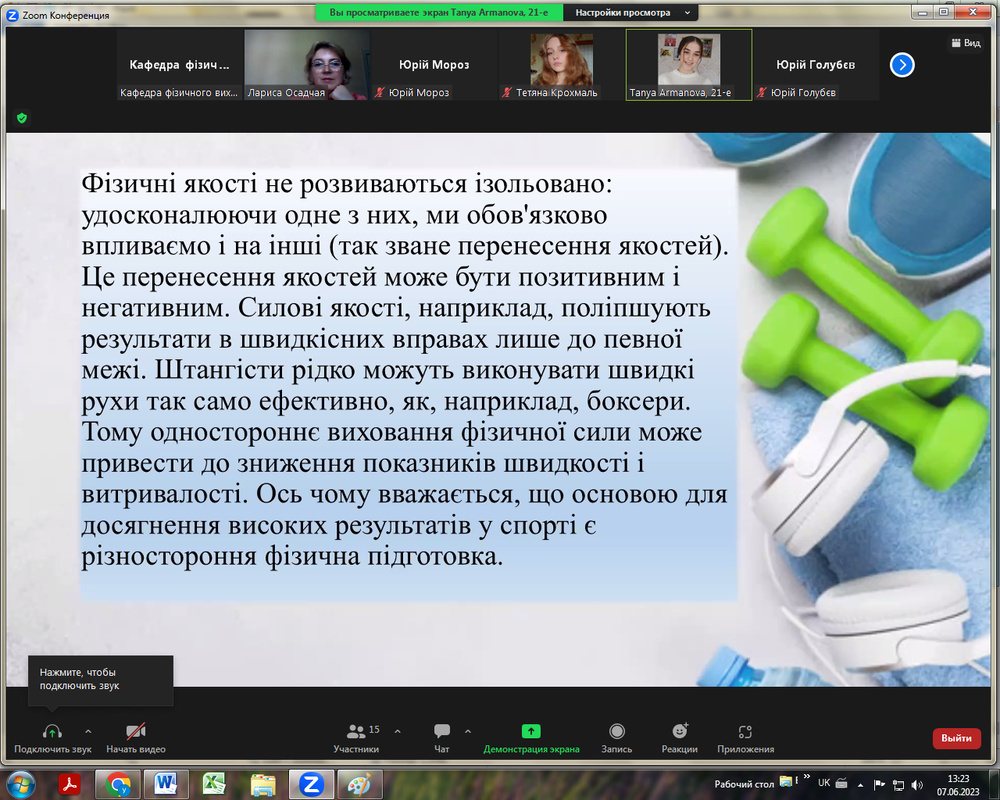Start recording with Запись
The width and height of the screenshot is (1000, 800).
click(616, 738)
